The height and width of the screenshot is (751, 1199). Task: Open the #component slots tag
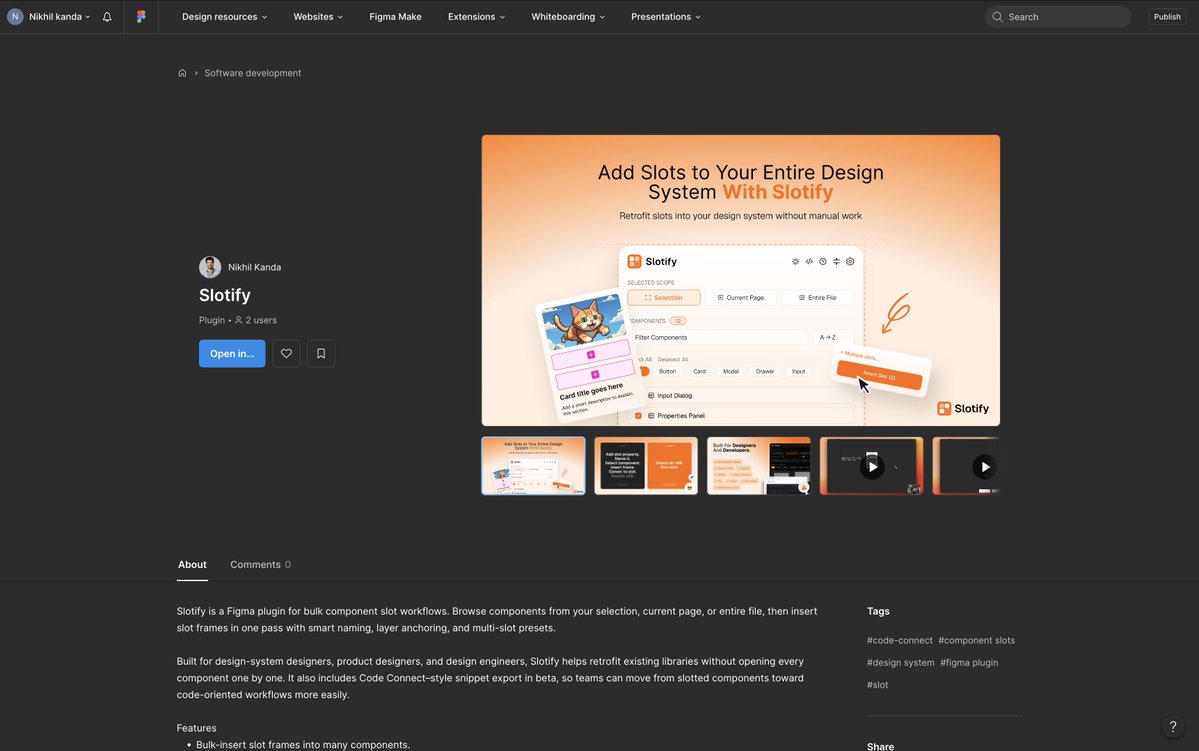tap(976, 641)
